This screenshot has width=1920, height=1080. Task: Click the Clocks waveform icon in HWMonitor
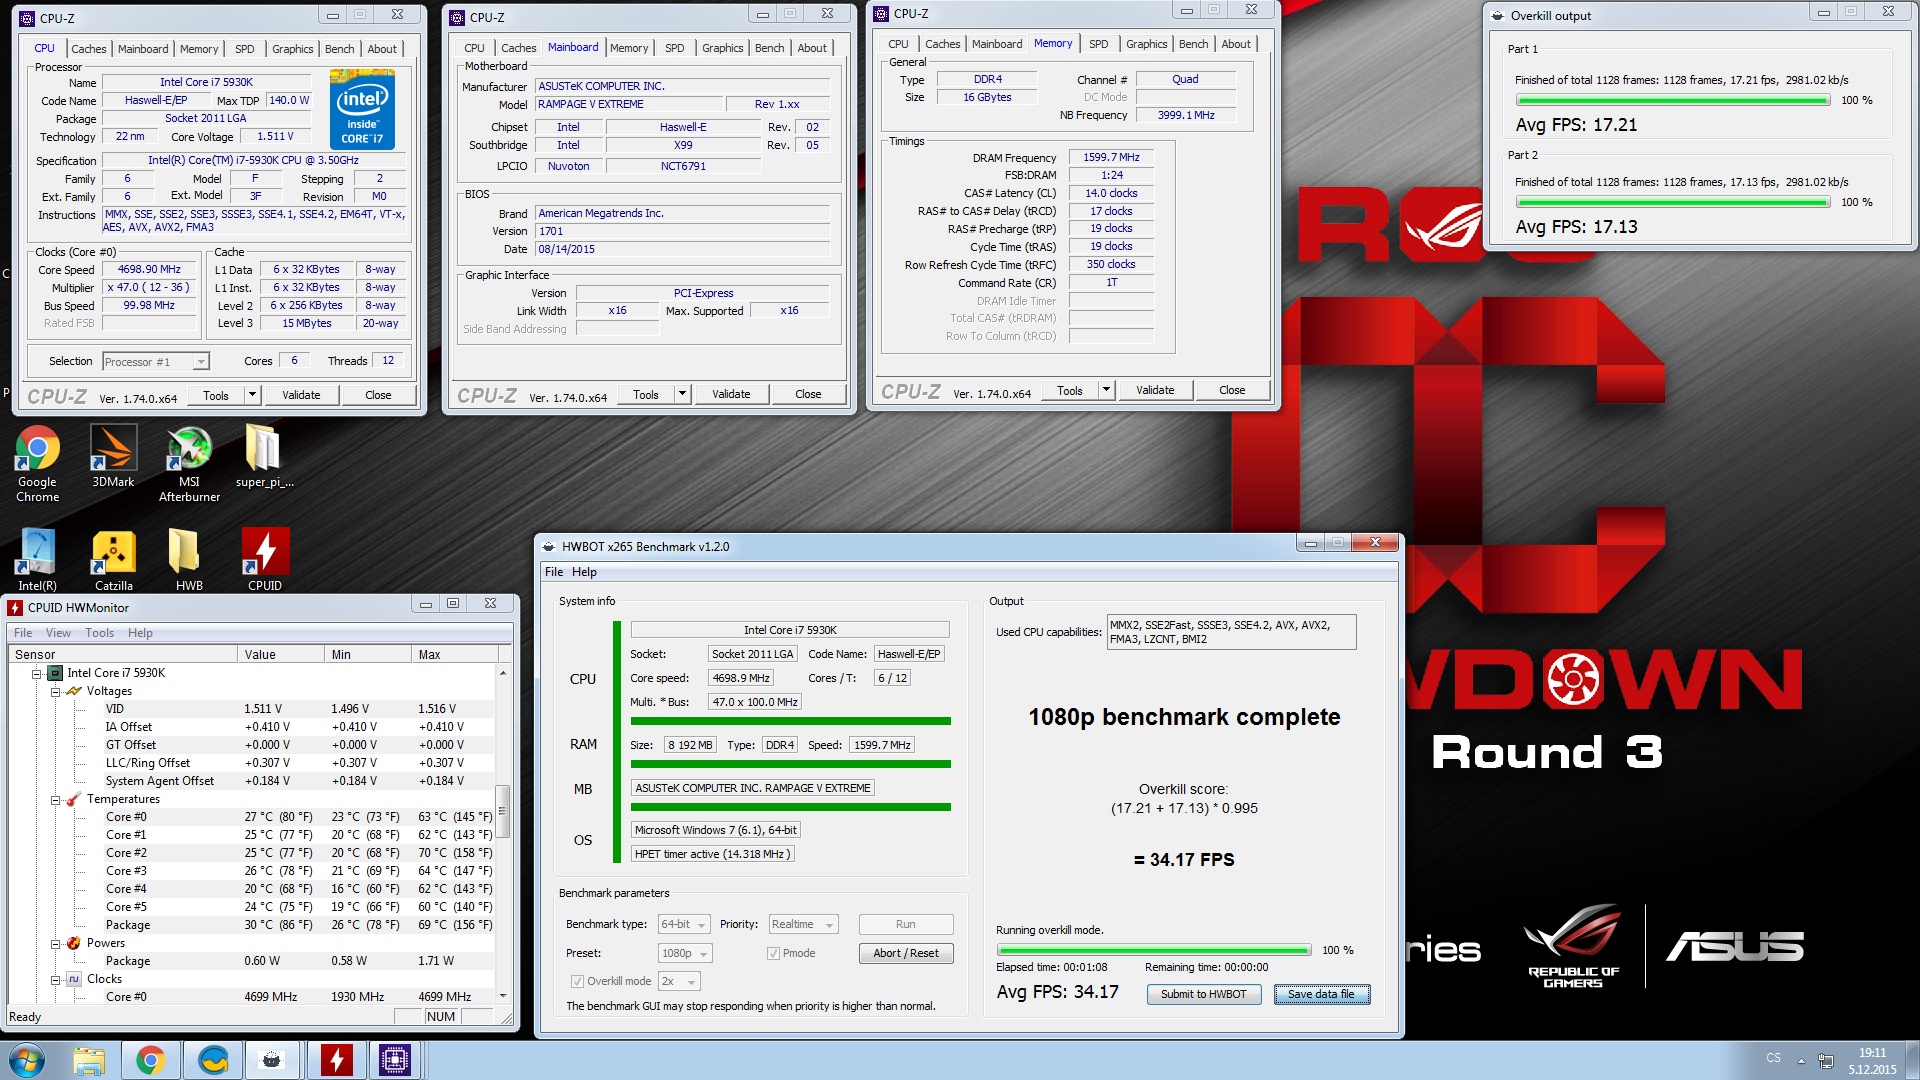click(x=74, y=979)
